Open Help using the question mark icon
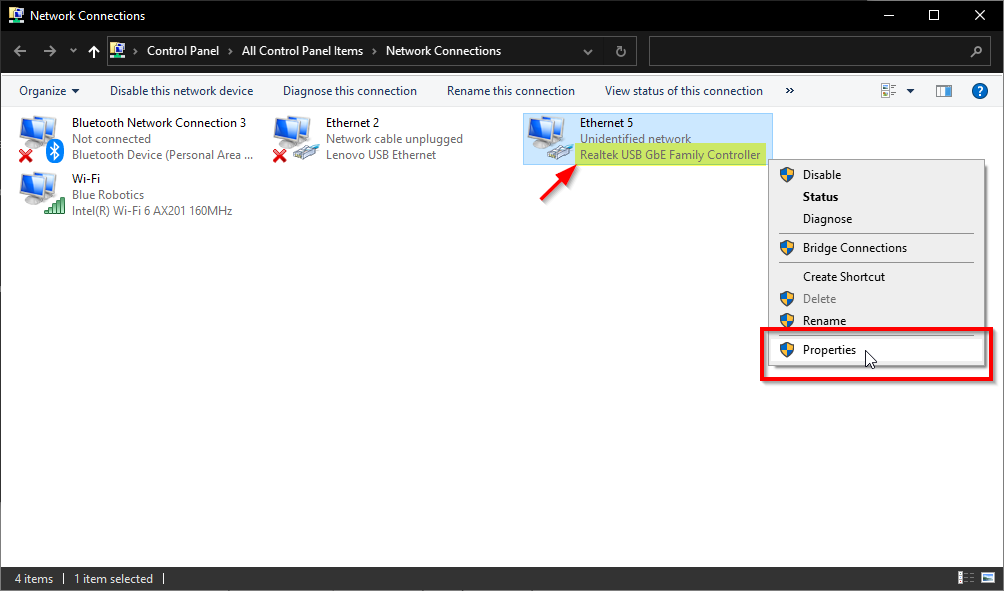Image resolution: width=1004 pixels, height=591 pixels. pyautogui.click(x=979, y=90)
